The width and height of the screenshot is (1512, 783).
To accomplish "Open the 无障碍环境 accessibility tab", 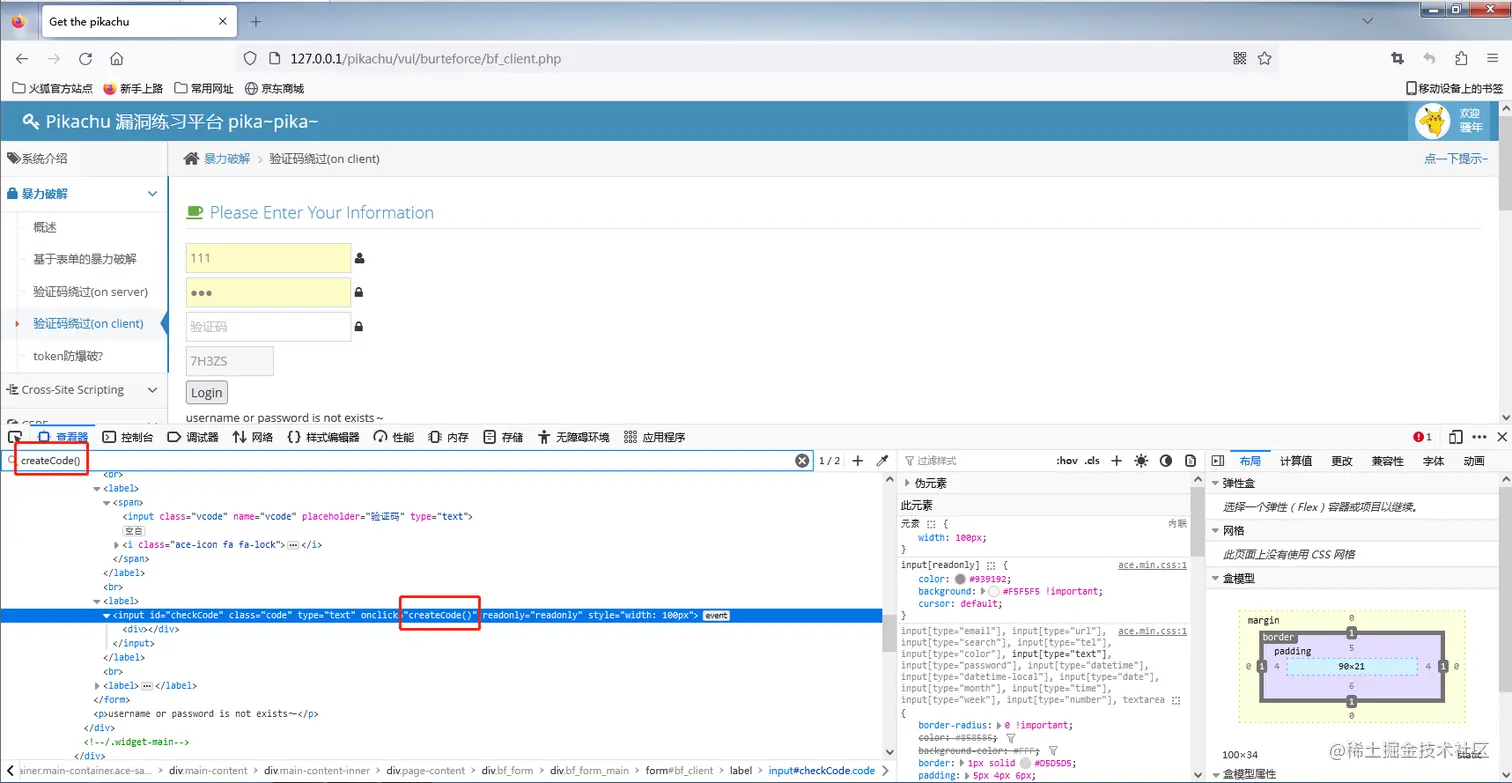I will [574, 437].
